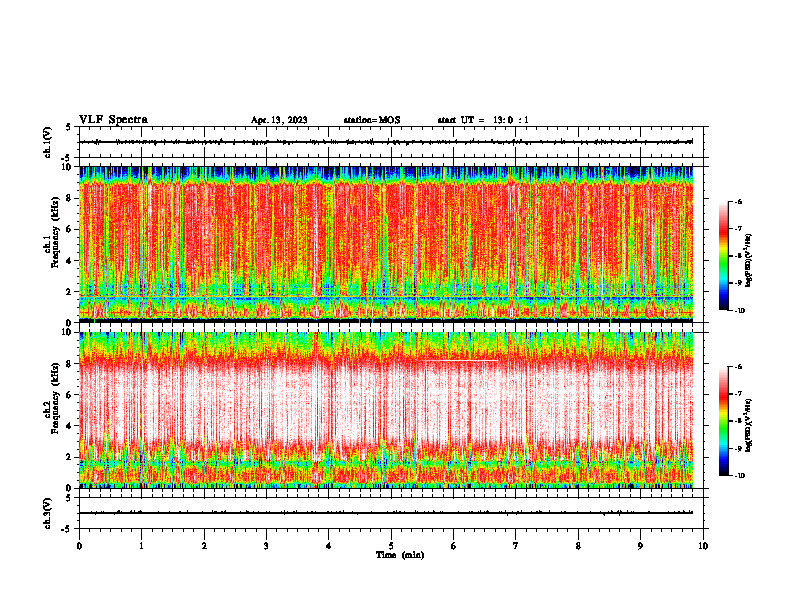Click the white horizontal line in ch.2 spectrogram
The width and height of the screenshot is (792, 612).
[x=461, y=361]
